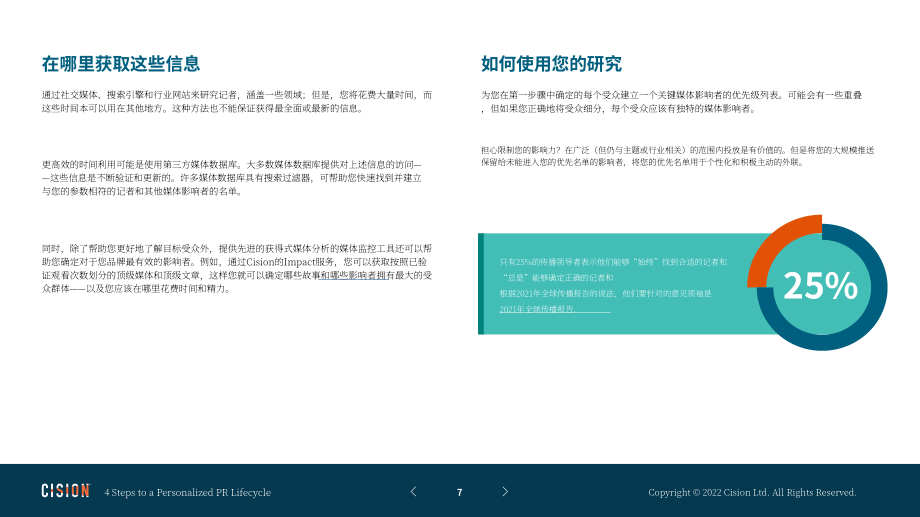Click footer title 4 Steps to a Personalized PR Lifecycle
The height and width of the screenshot is (517, 920).
click(x=188, y=492)
